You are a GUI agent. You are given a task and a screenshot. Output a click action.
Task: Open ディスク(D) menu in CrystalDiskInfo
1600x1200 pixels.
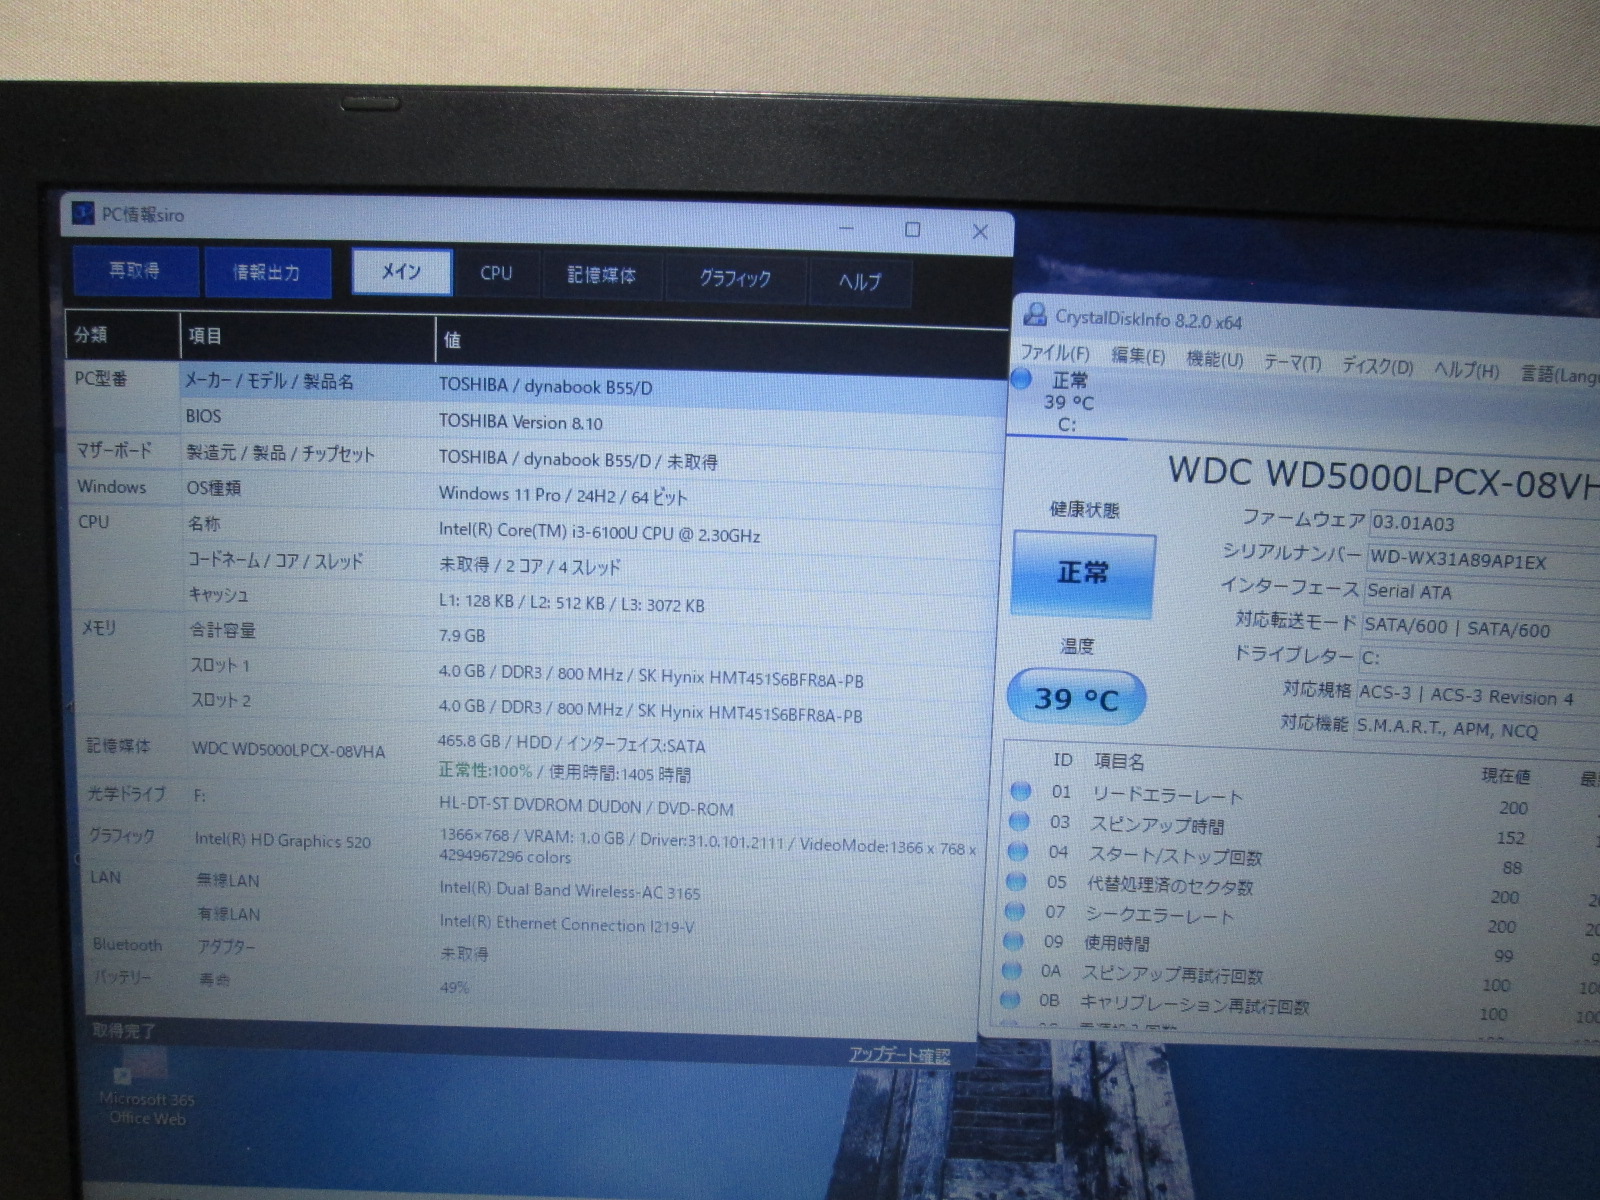[1377, 366]
